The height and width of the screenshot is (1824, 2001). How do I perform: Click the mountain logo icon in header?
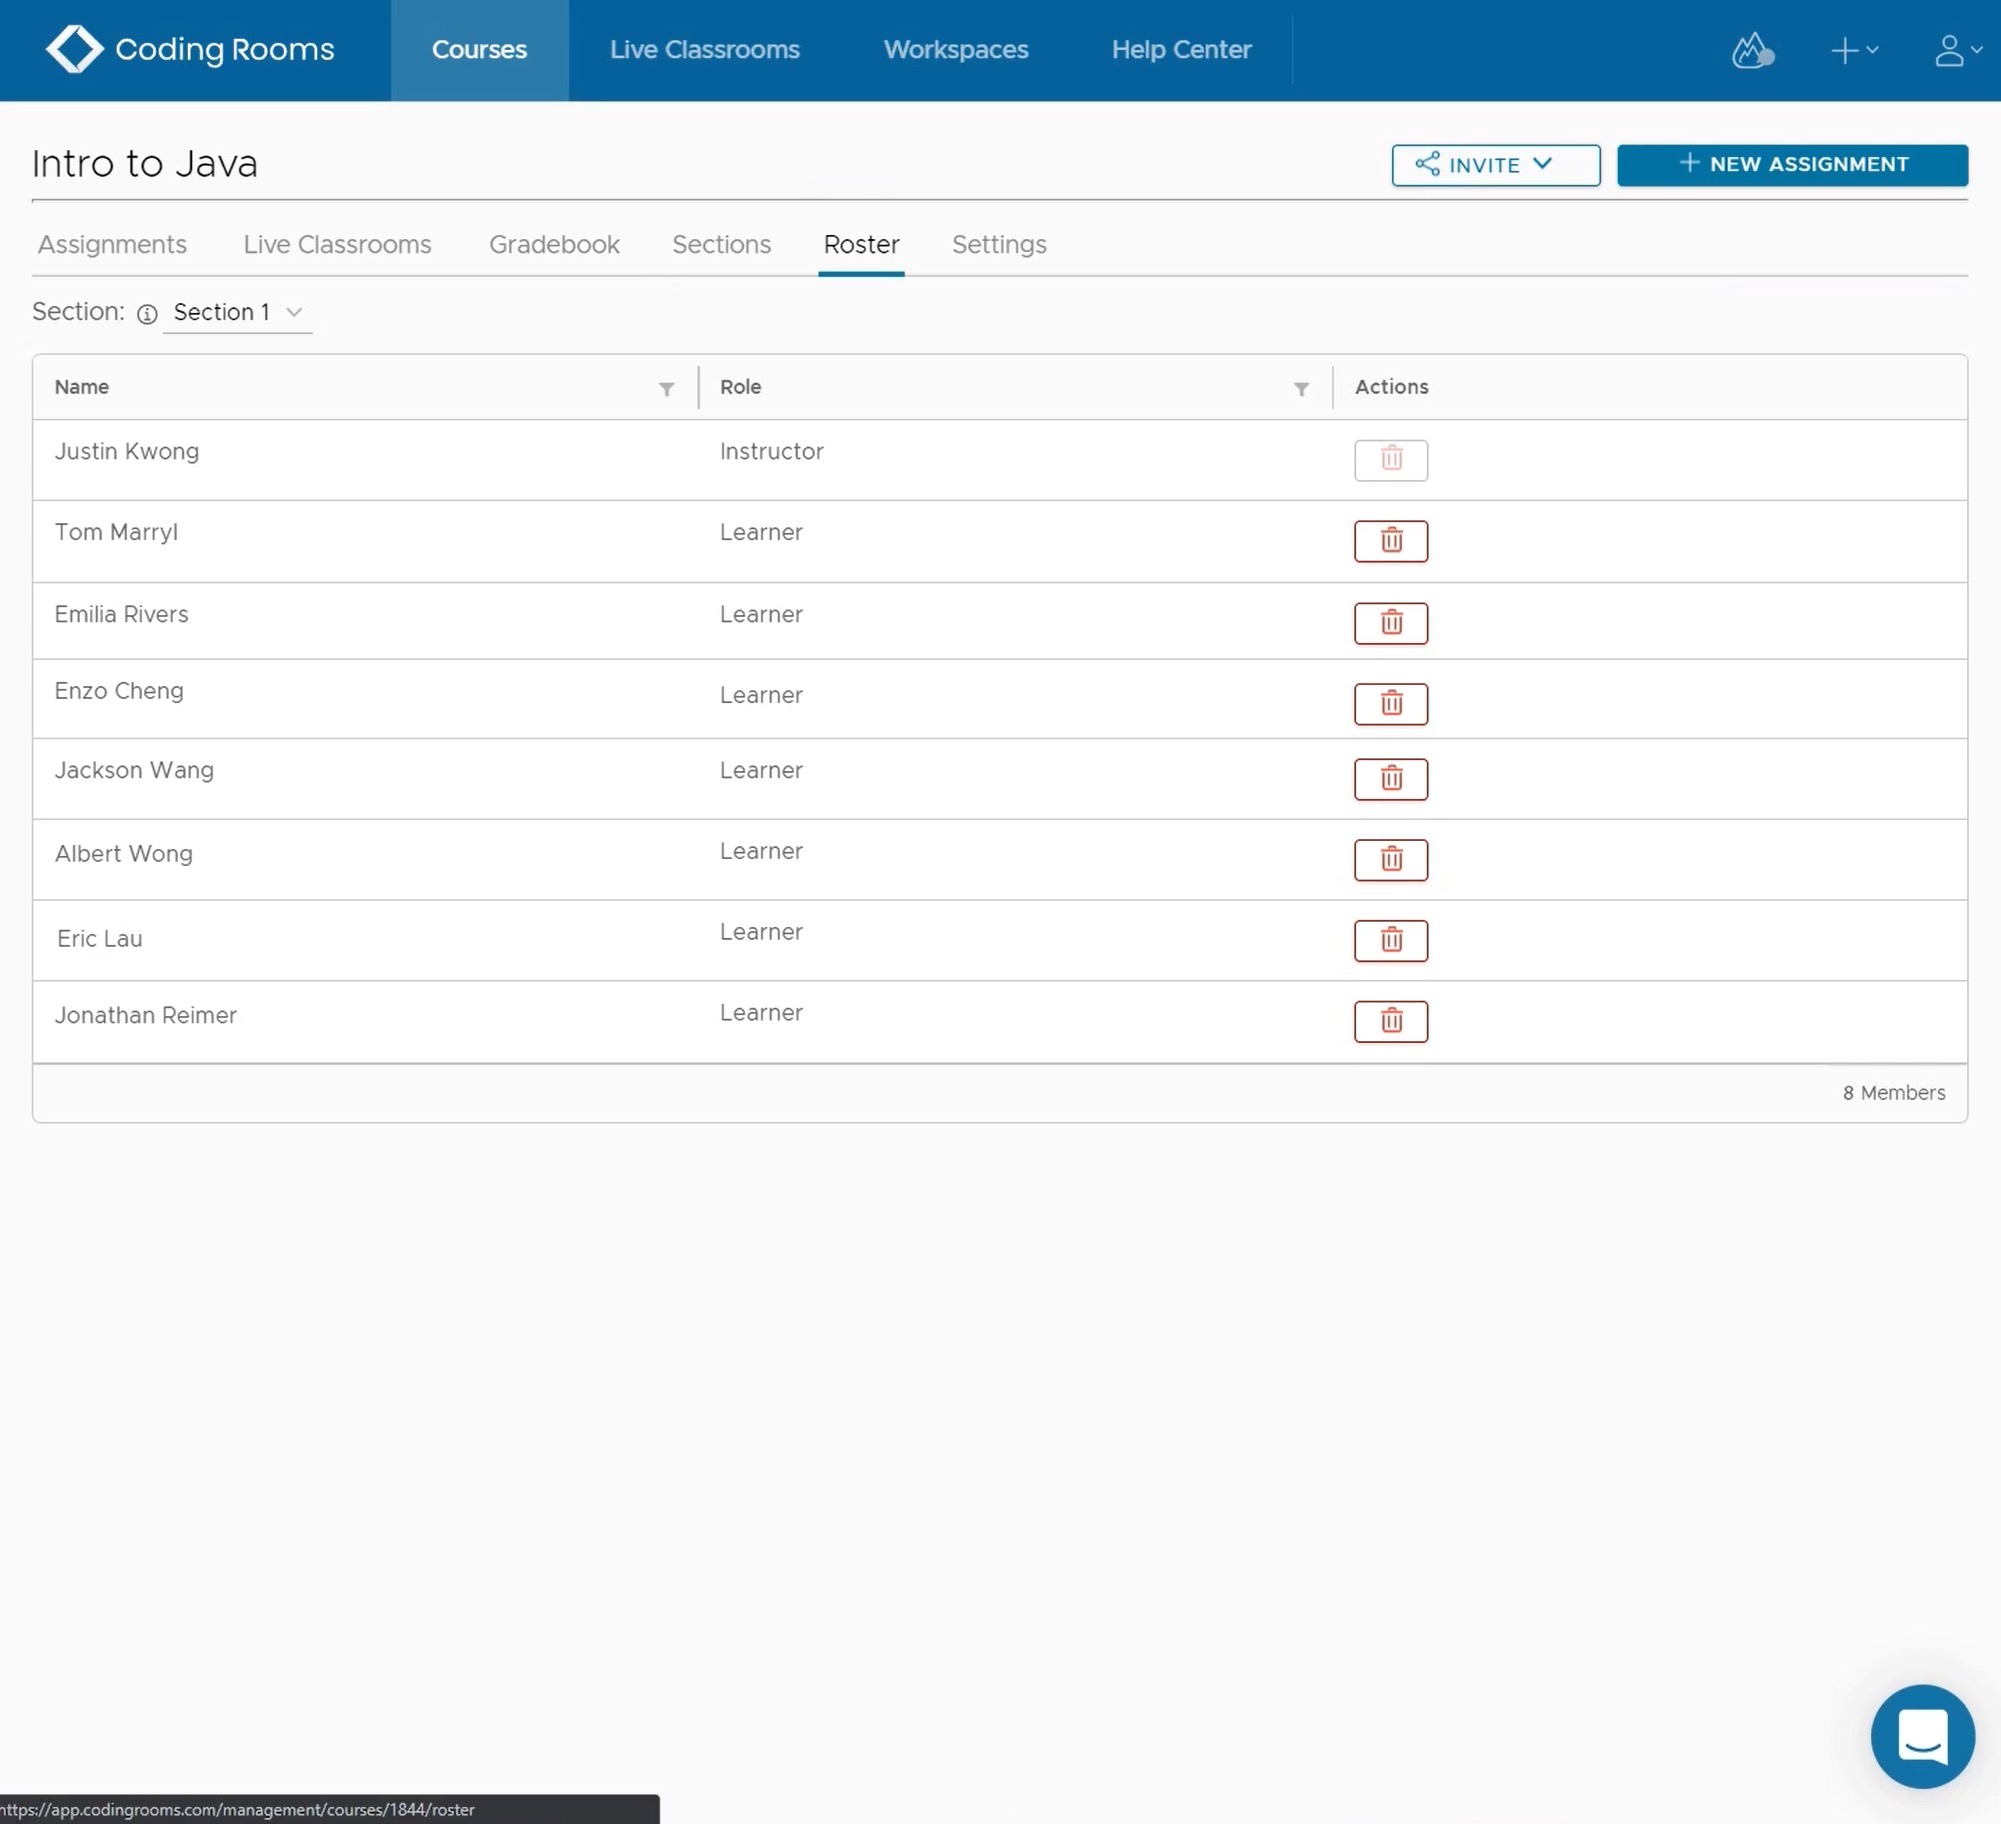[1751, 50]
